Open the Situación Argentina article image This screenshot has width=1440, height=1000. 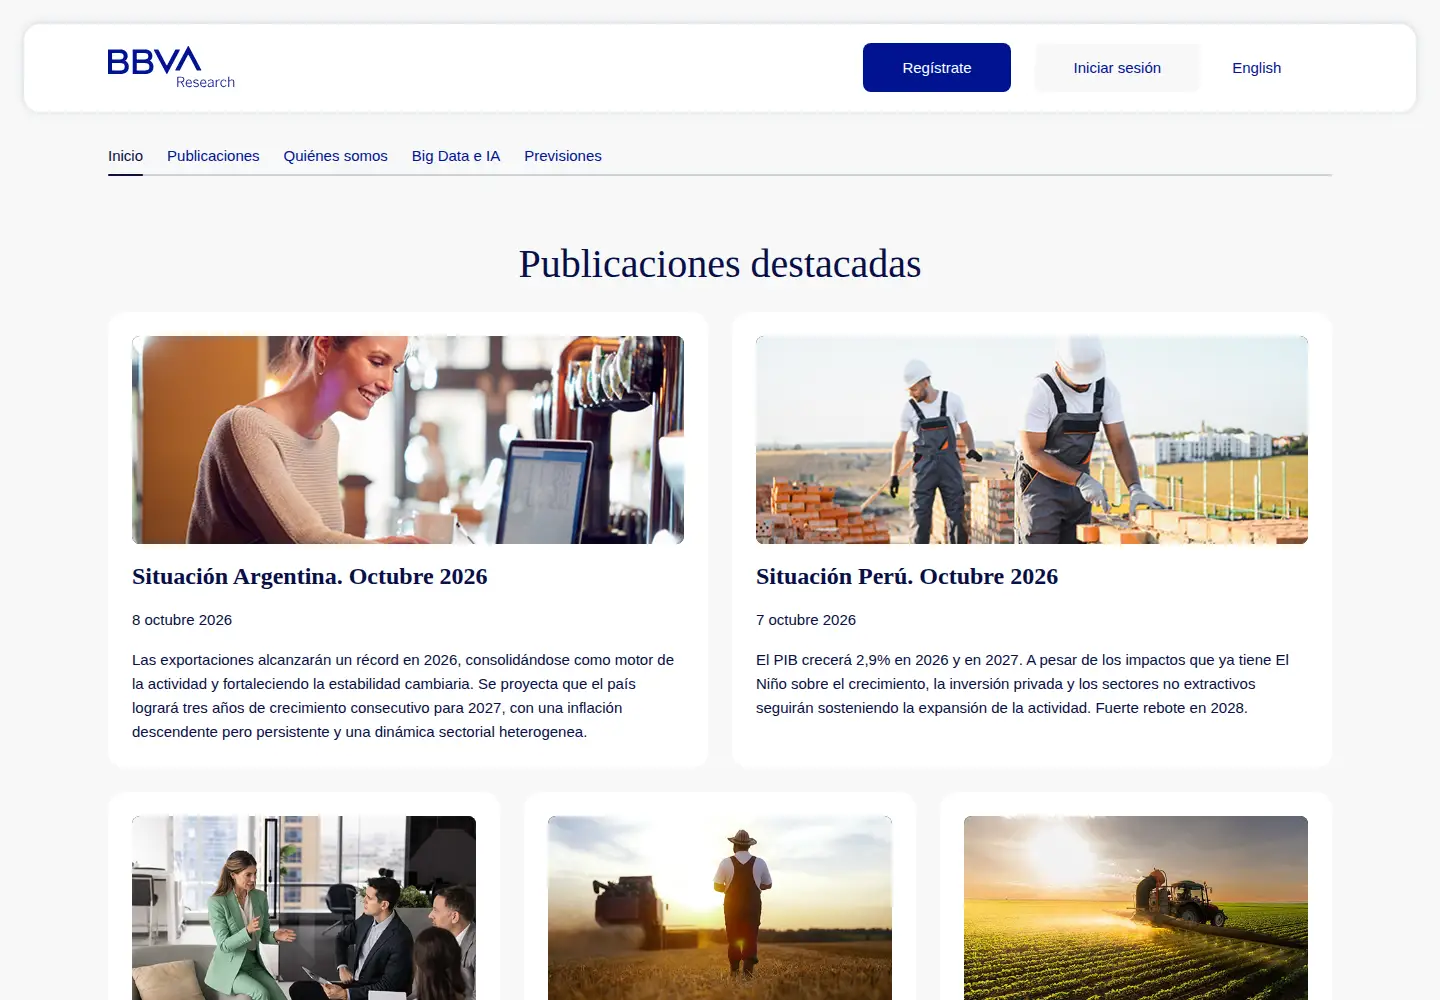[x=408, y=440]
